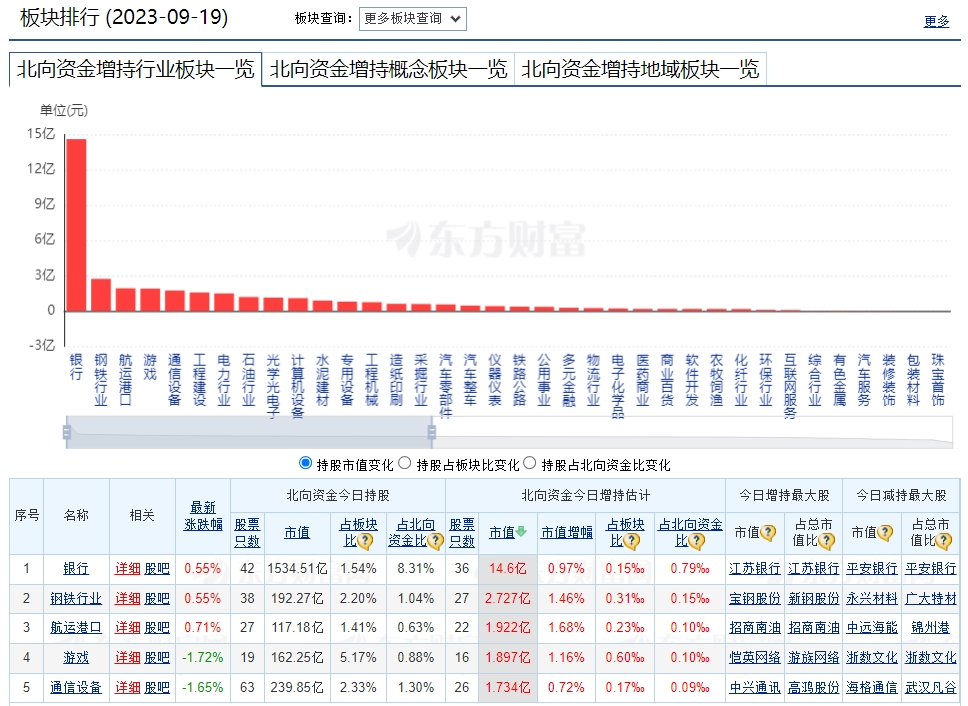
Task: Choose 持股占北向资金比变化 radio option
Action: pos(530,464)
